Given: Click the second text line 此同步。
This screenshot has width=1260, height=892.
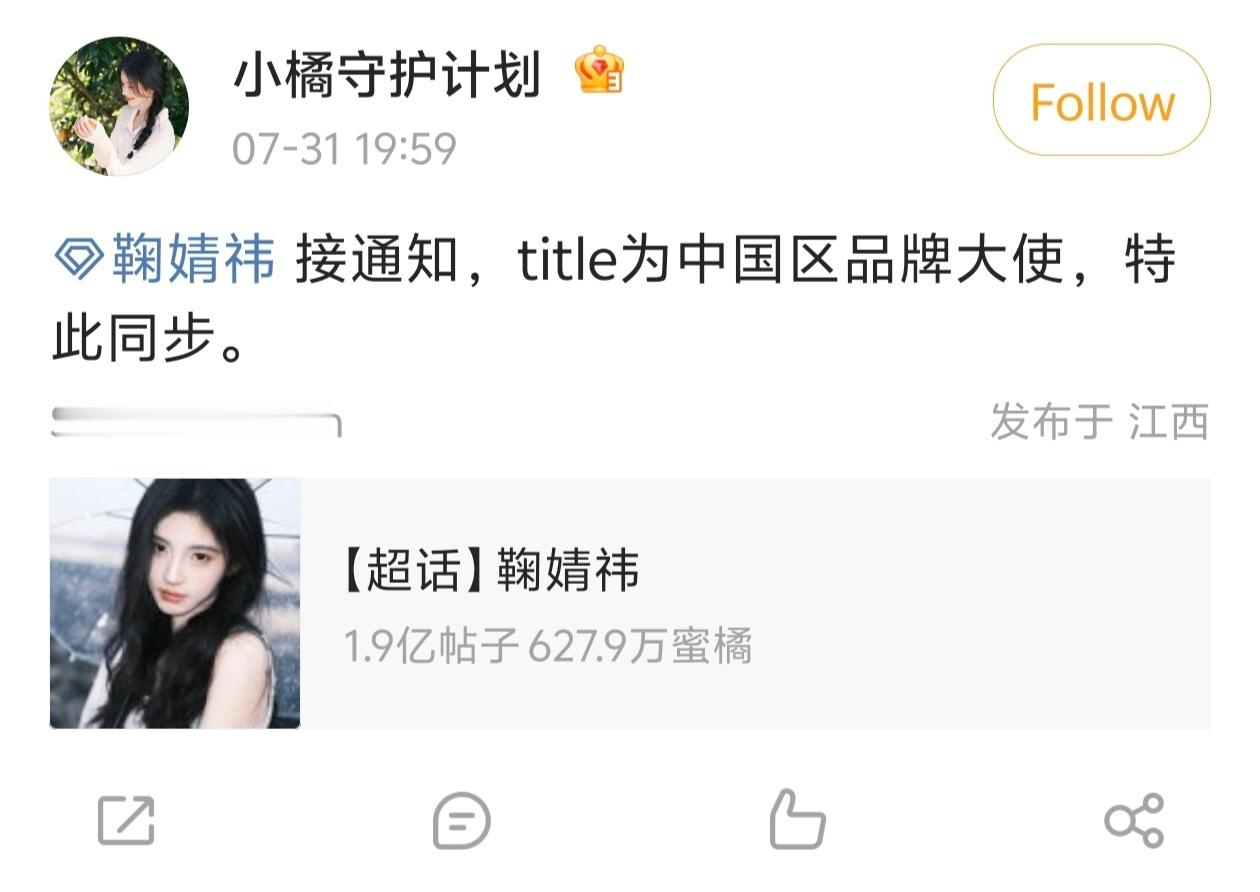Looking at the screenshot, I should pos(149,341).
